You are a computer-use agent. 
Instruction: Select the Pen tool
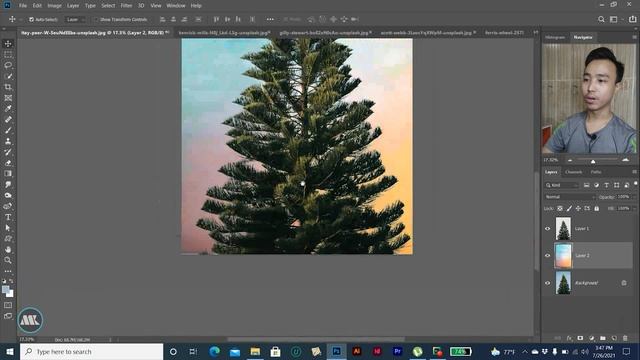[x=8, y=206]
